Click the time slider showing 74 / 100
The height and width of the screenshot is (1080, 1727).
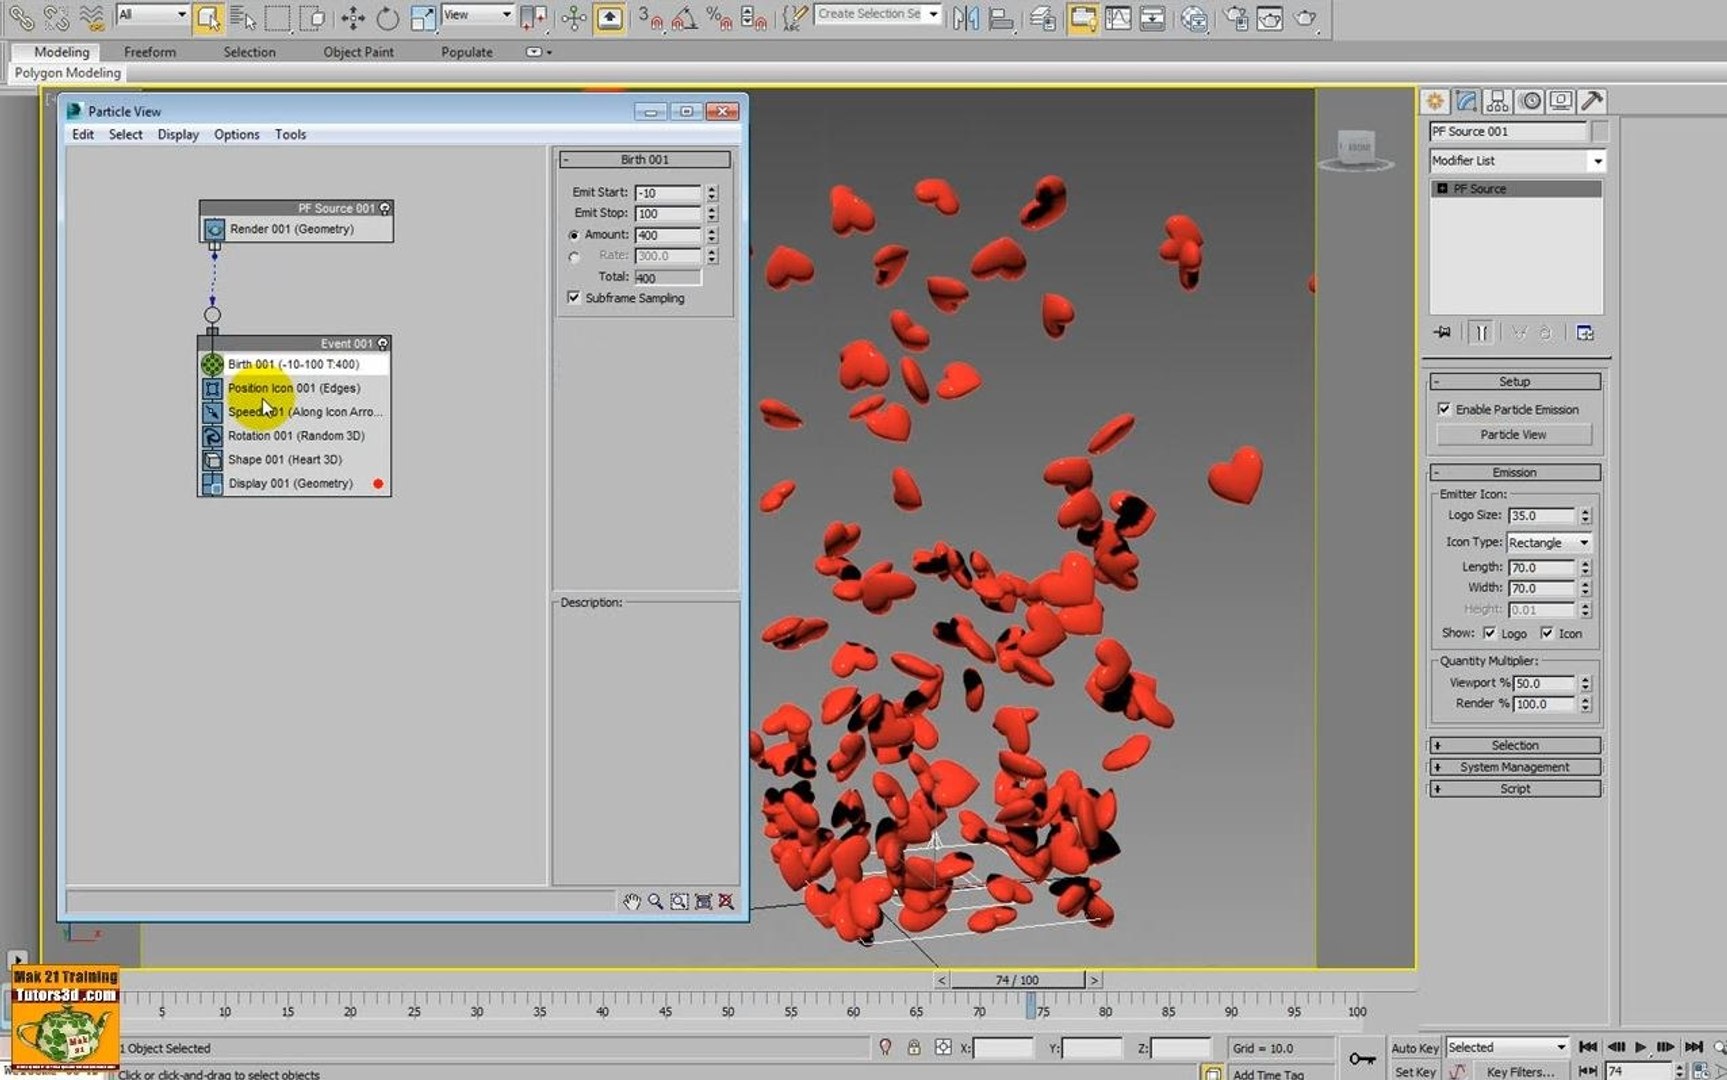[1017, 980]
